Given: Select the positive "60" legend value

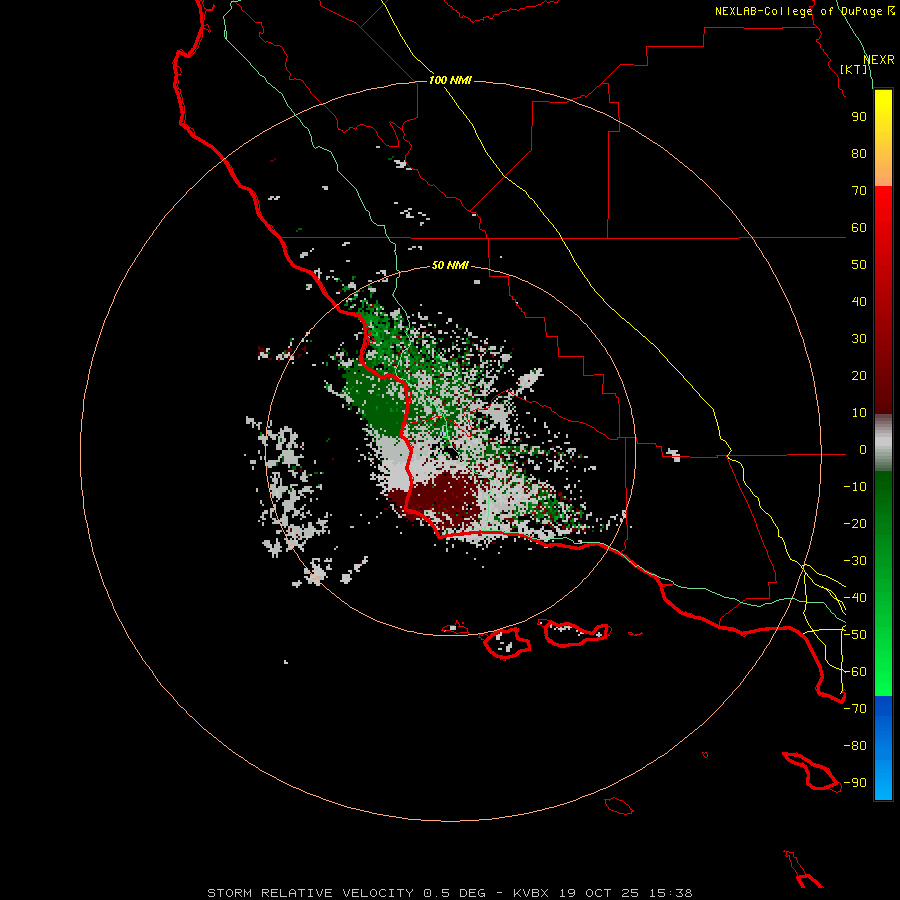Looking at the screenshot, I should point(859,228).
